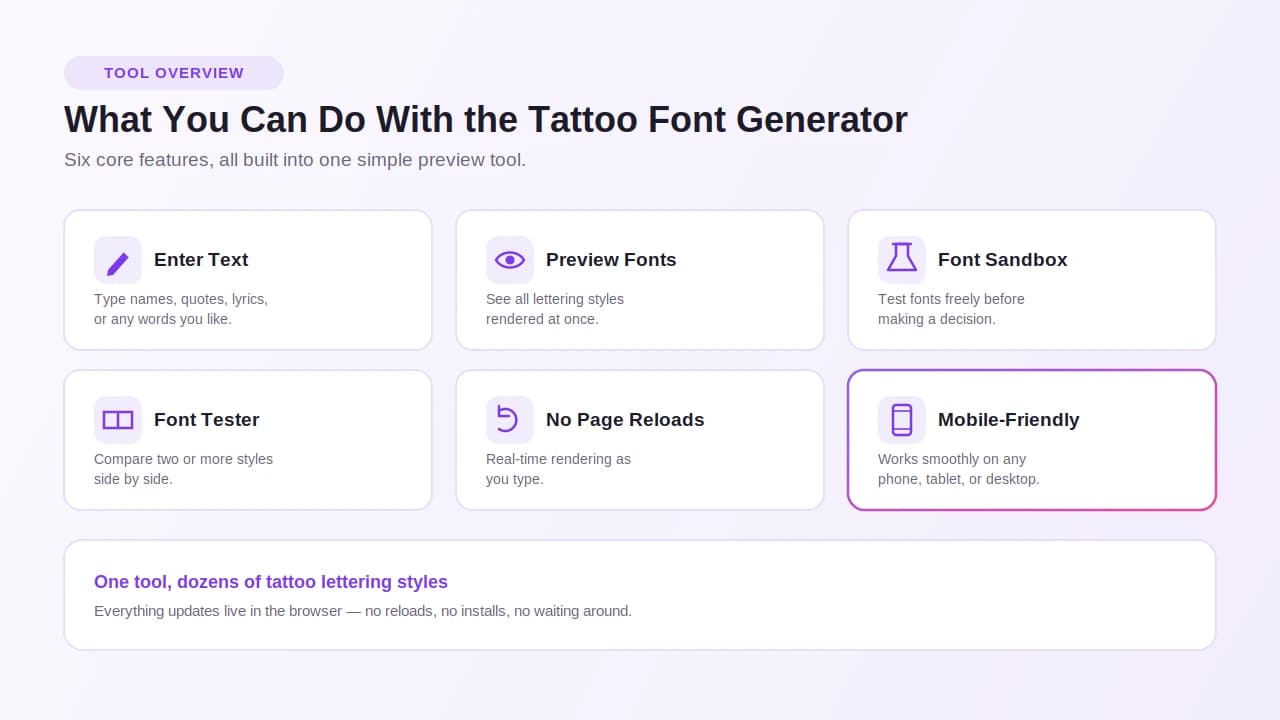Click text 'Works smoothly on any'
Viewport: 1280px width, 720px height.
(x=952, y=459)
